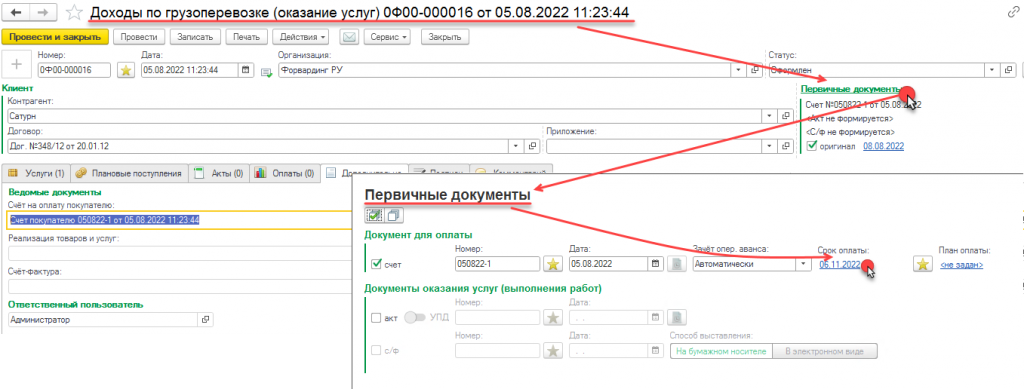Open the Статус record via its open icon

1008,70
